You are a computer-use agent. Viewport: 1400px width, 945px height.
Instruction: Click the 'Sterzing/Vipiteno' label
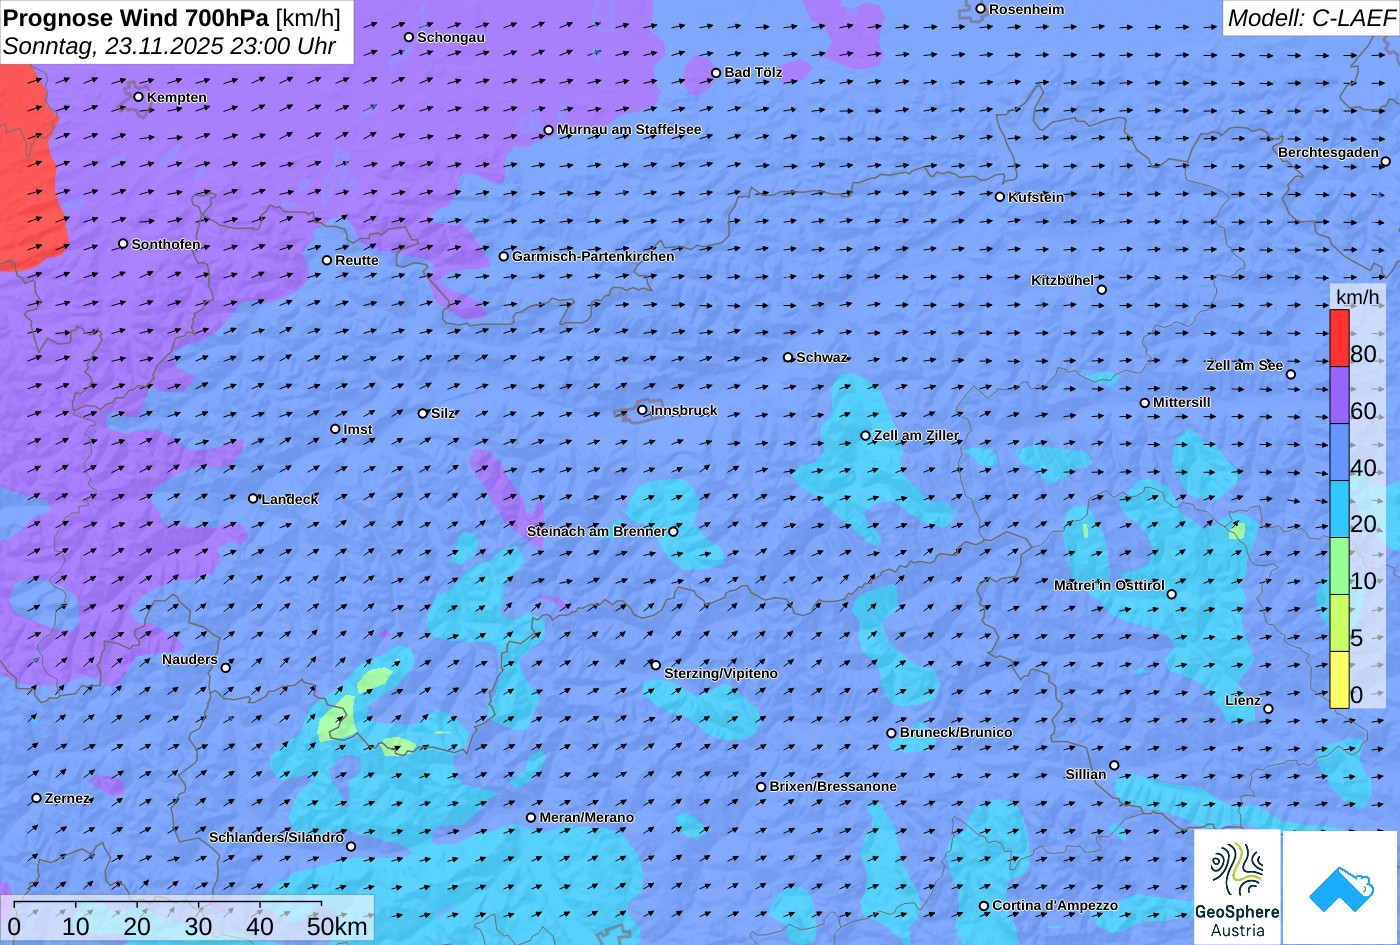coord(721,673)
